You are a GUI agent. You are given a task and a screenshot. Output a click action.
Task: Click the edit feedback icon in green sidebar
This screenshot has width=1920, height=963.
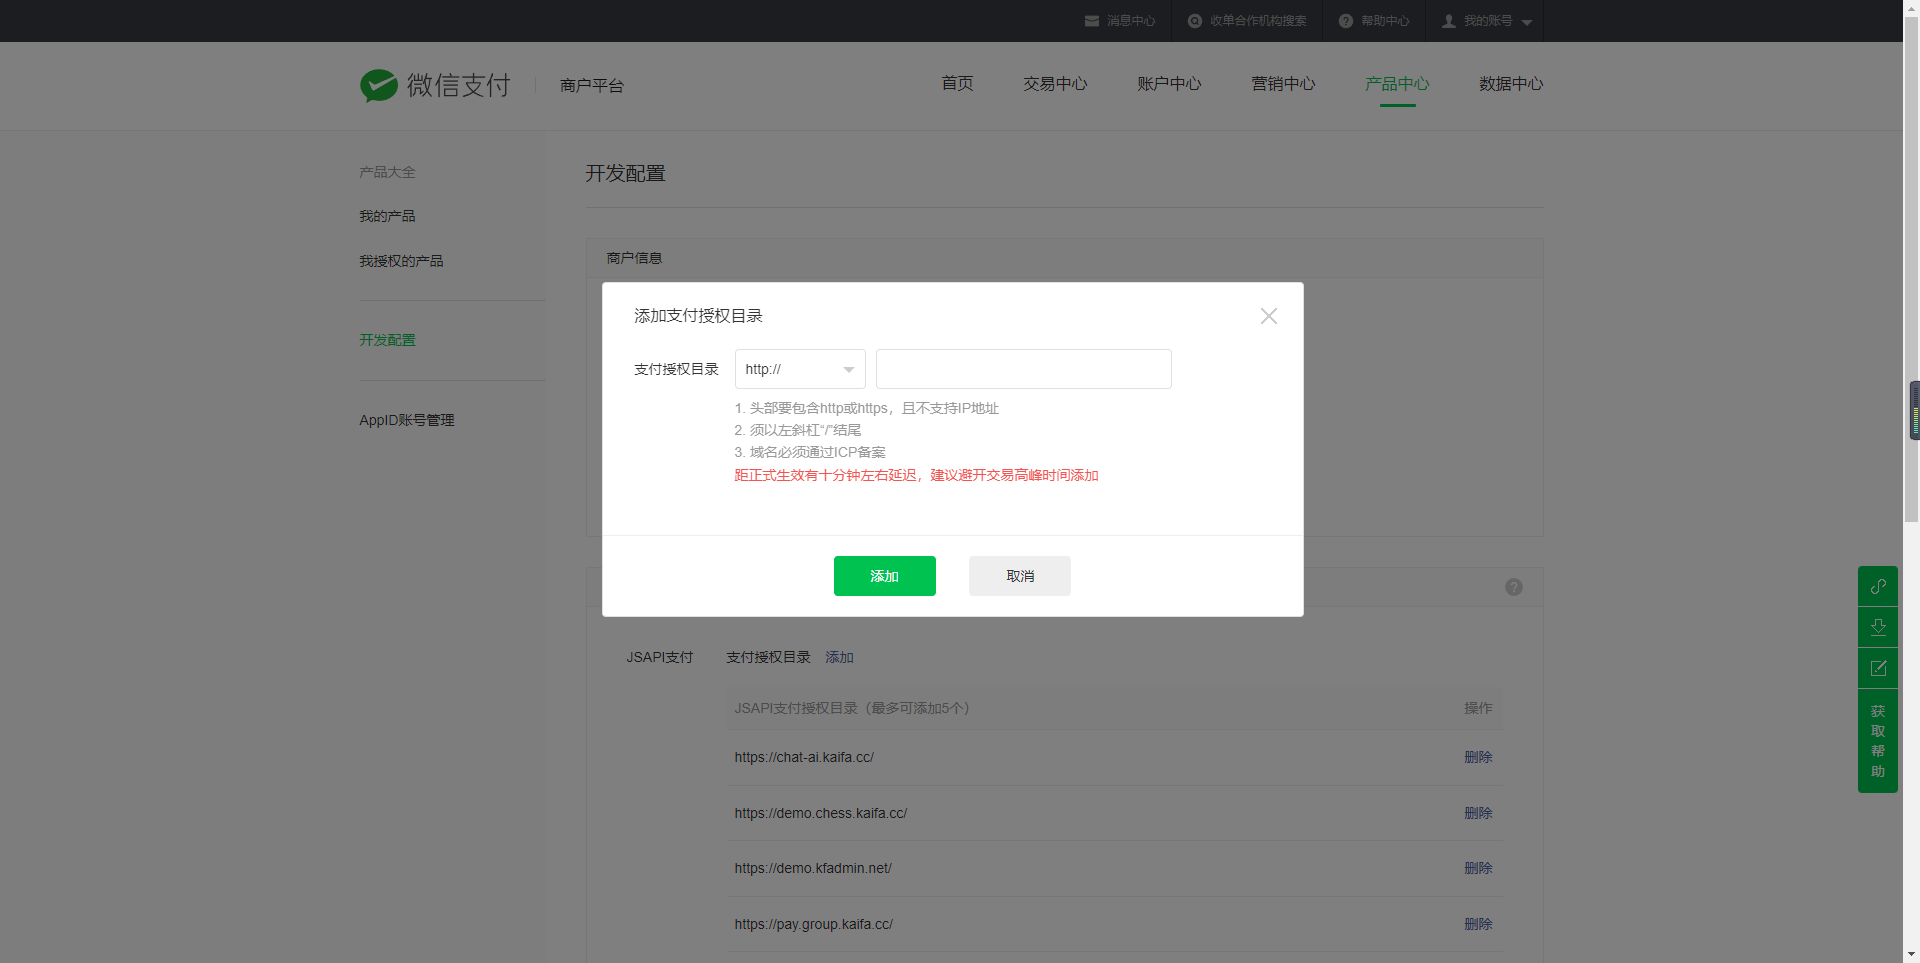[1878, 668]
